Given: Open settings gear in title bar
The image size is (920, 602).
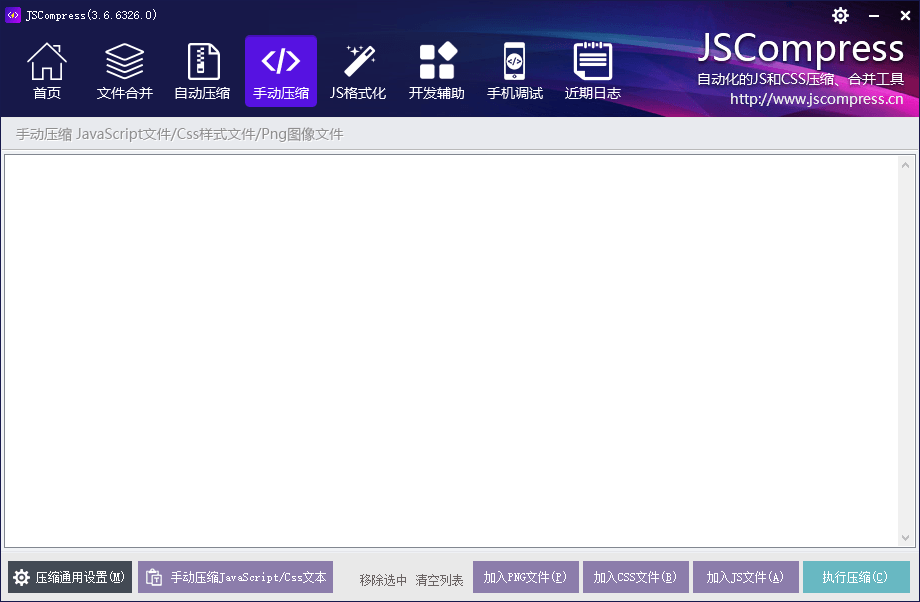Looking at the screenshot, I should [840, 15].
